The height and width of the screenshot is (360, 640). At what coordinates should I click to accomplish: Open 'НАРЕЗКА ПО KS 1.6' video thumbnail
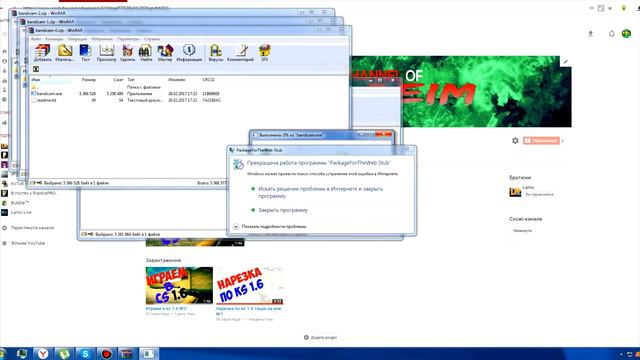249,285
